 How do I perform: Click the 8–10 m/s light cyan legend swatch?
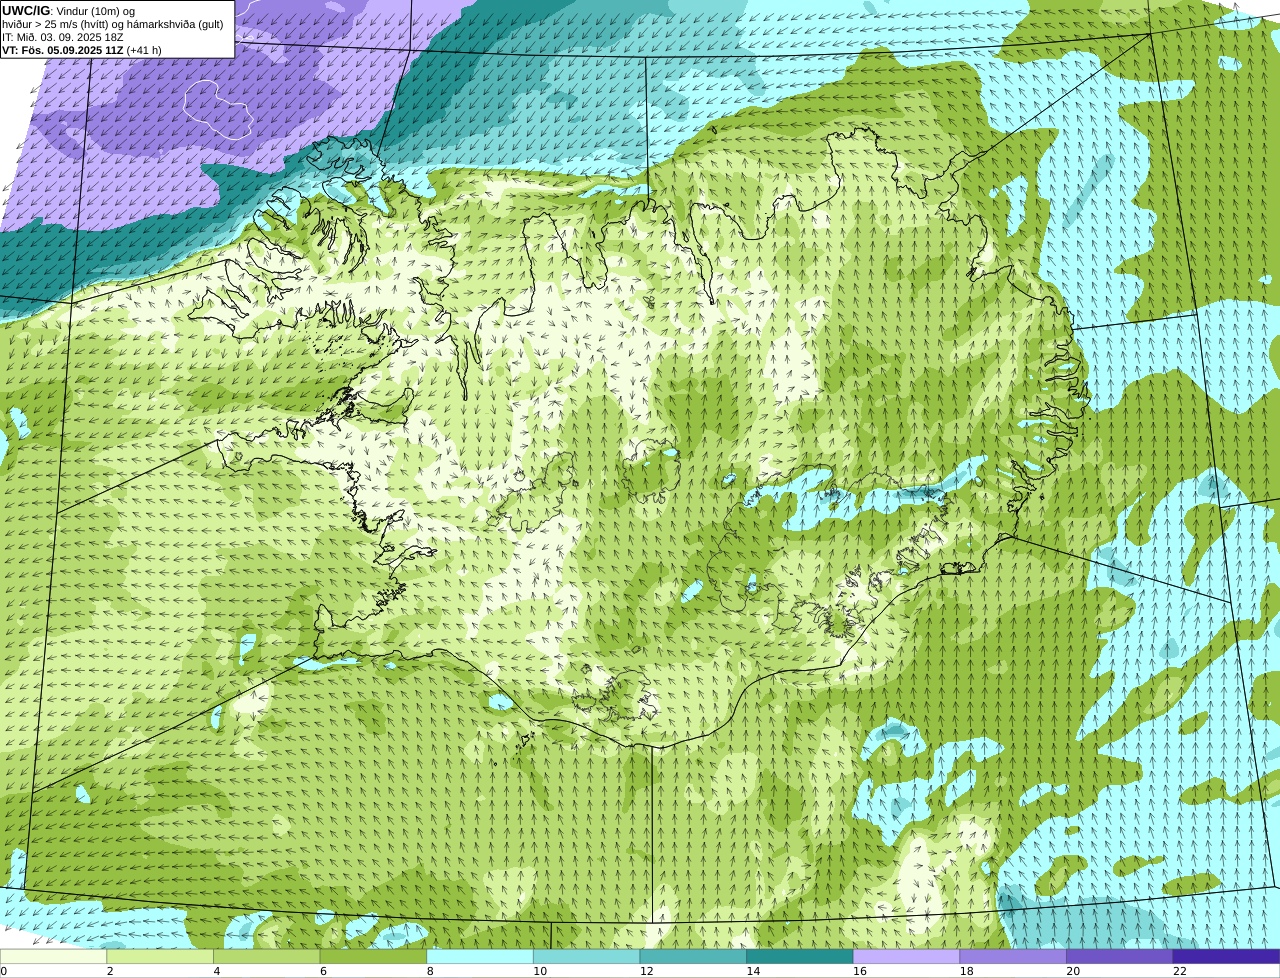click(480, 957)
